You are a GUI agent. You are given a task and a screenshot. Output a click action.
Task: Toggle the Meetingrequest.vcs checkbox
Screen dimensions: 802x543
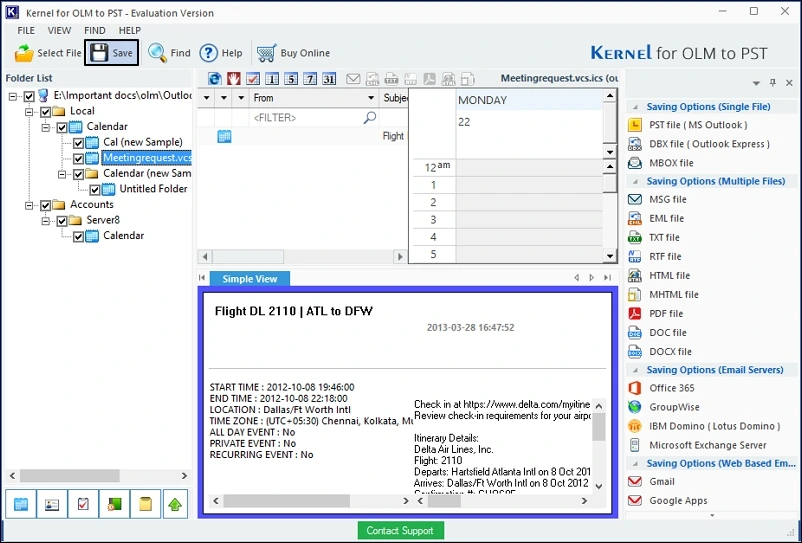pos(78,159)
